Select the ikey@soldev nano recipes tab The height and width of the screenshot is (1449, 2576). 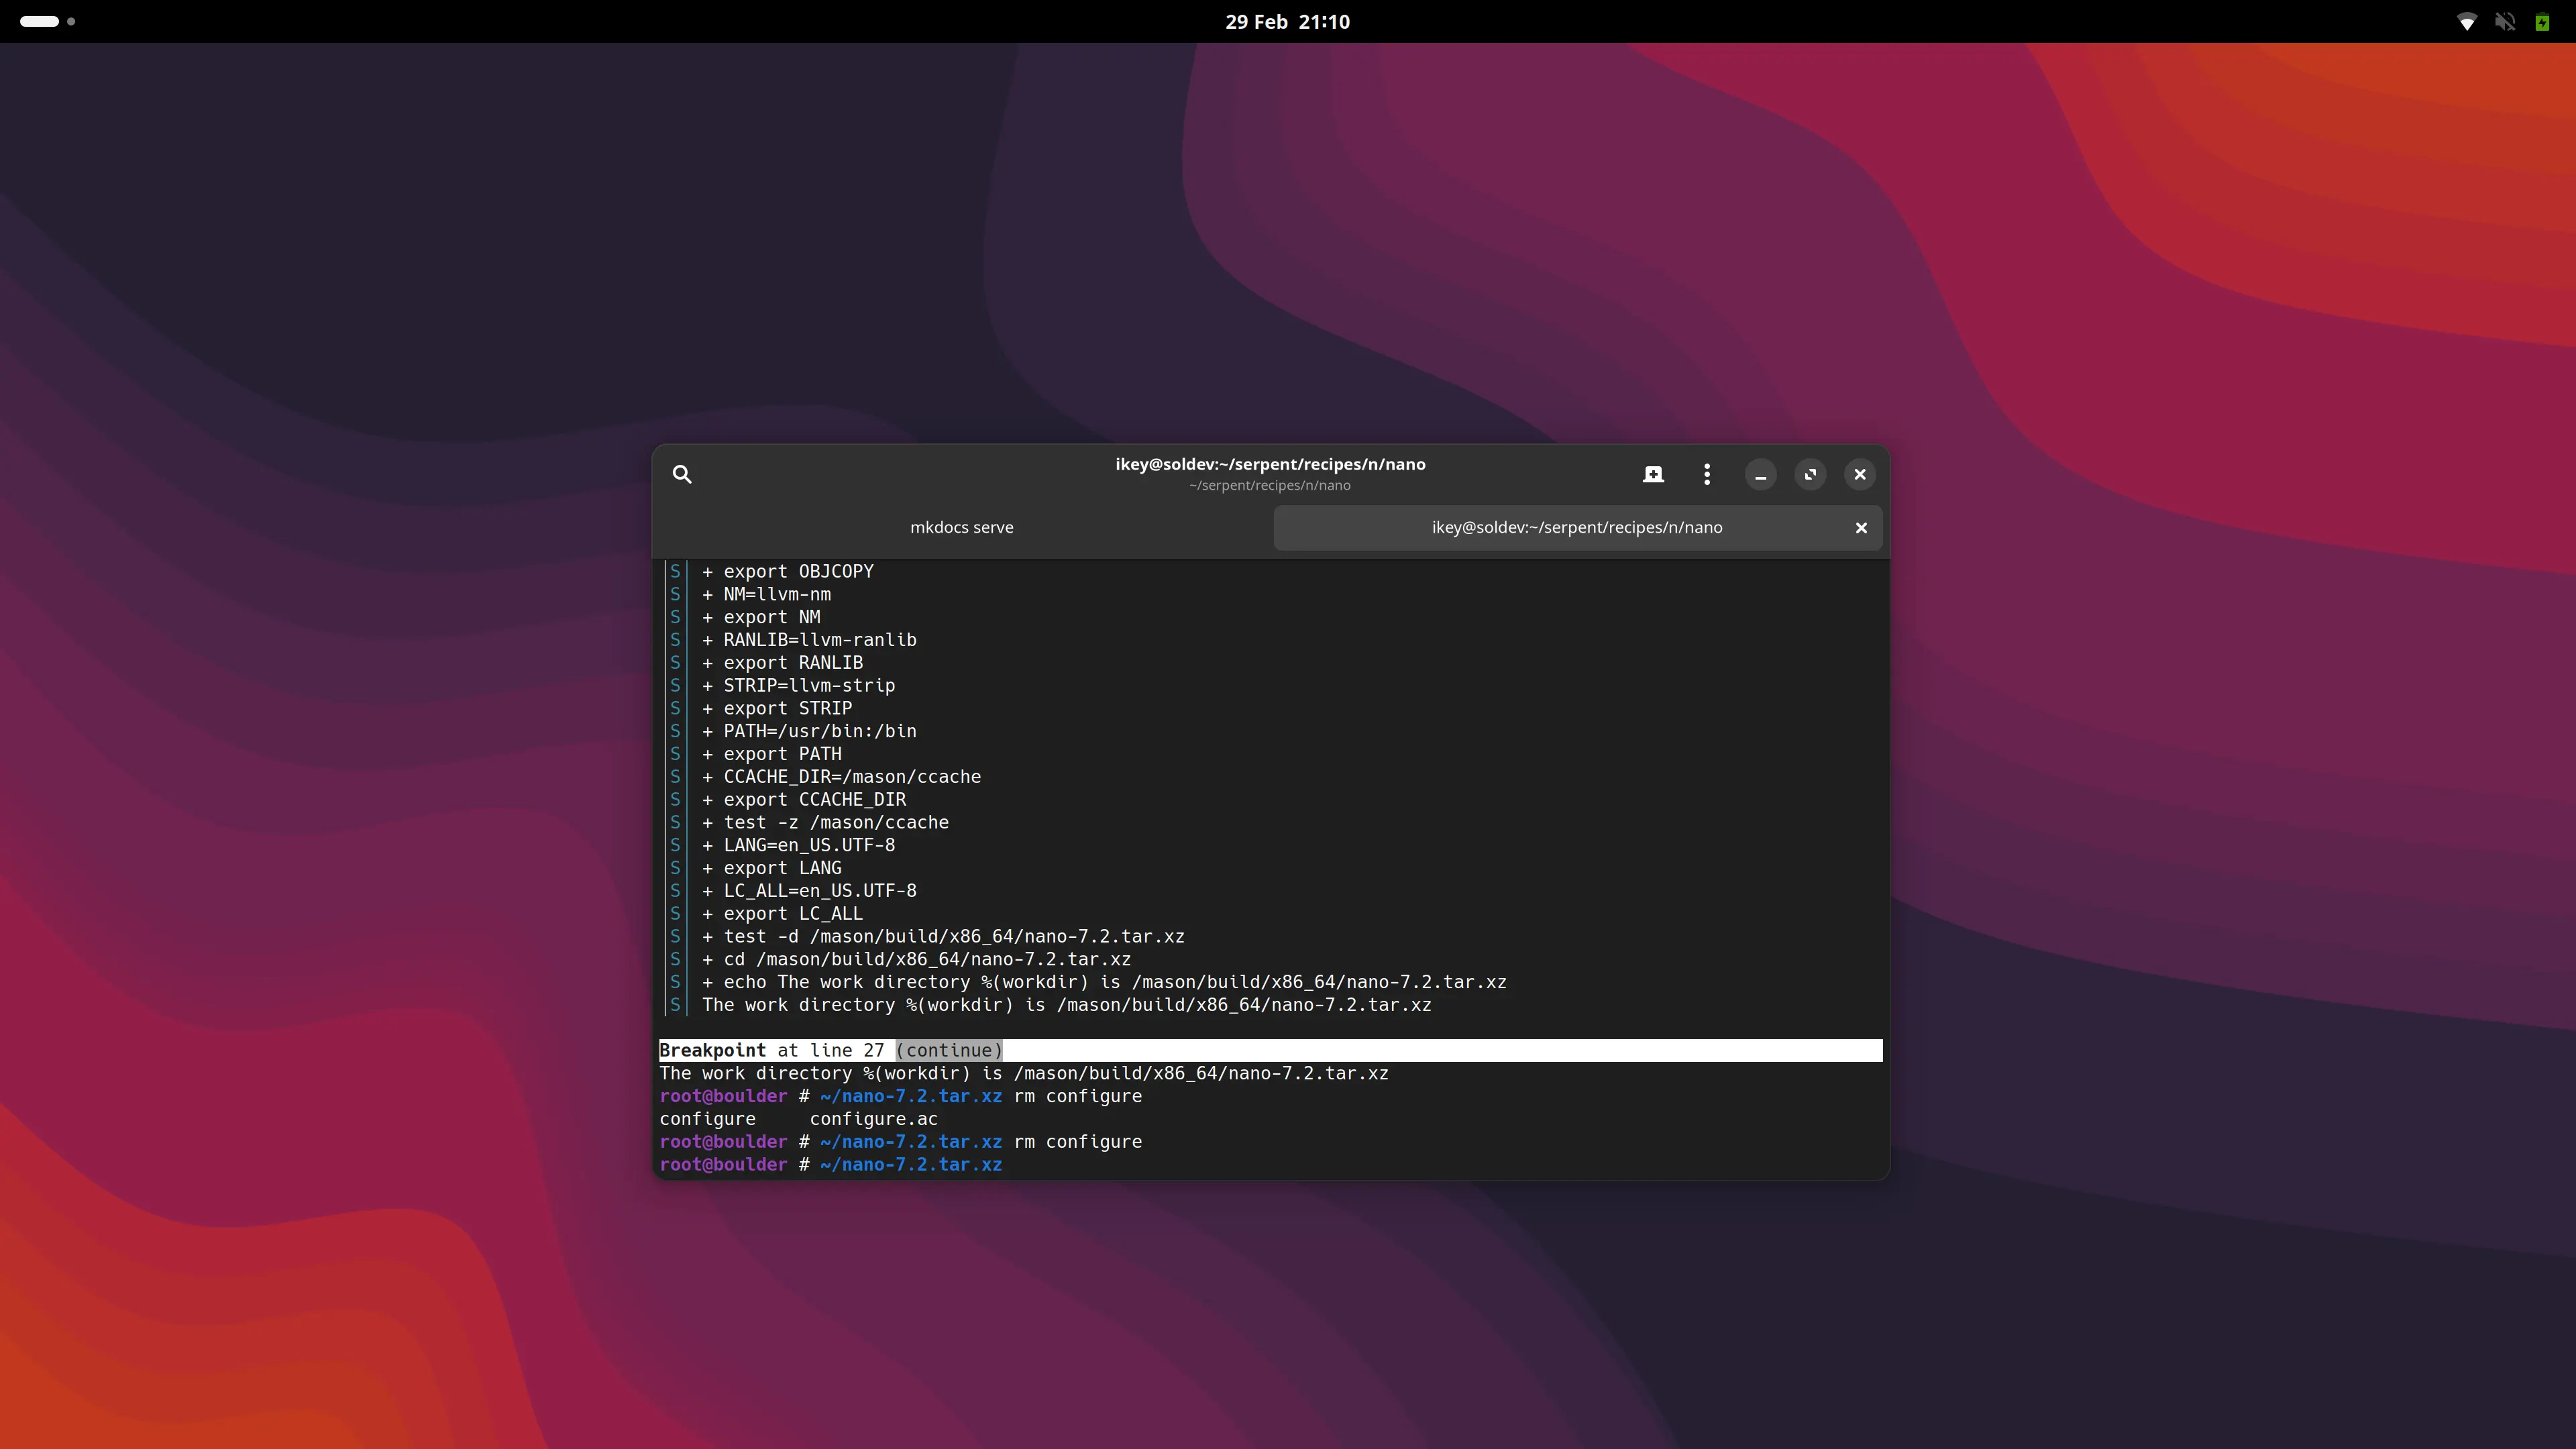click(x=1577, y=527)
